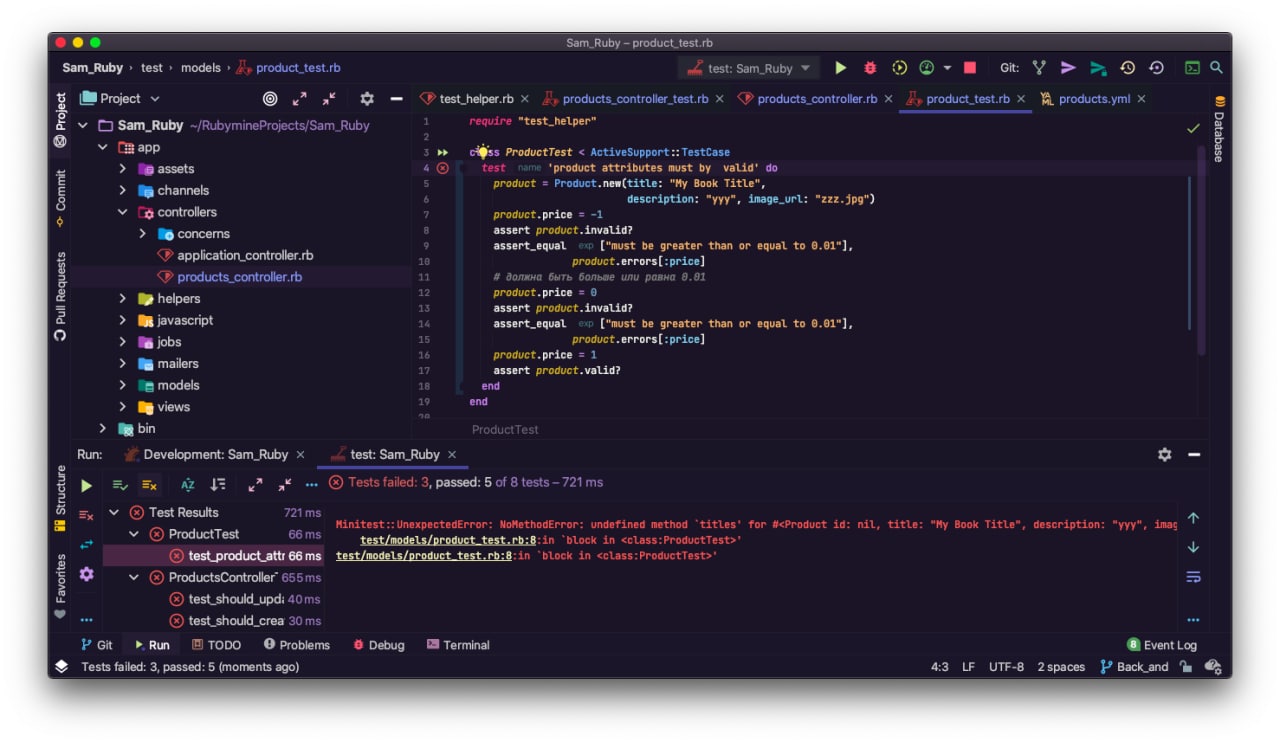Click the Git rollback icon
The height and width of the screenshot is (742, 1280).
pyautogui.click(x=1157, y=68)
